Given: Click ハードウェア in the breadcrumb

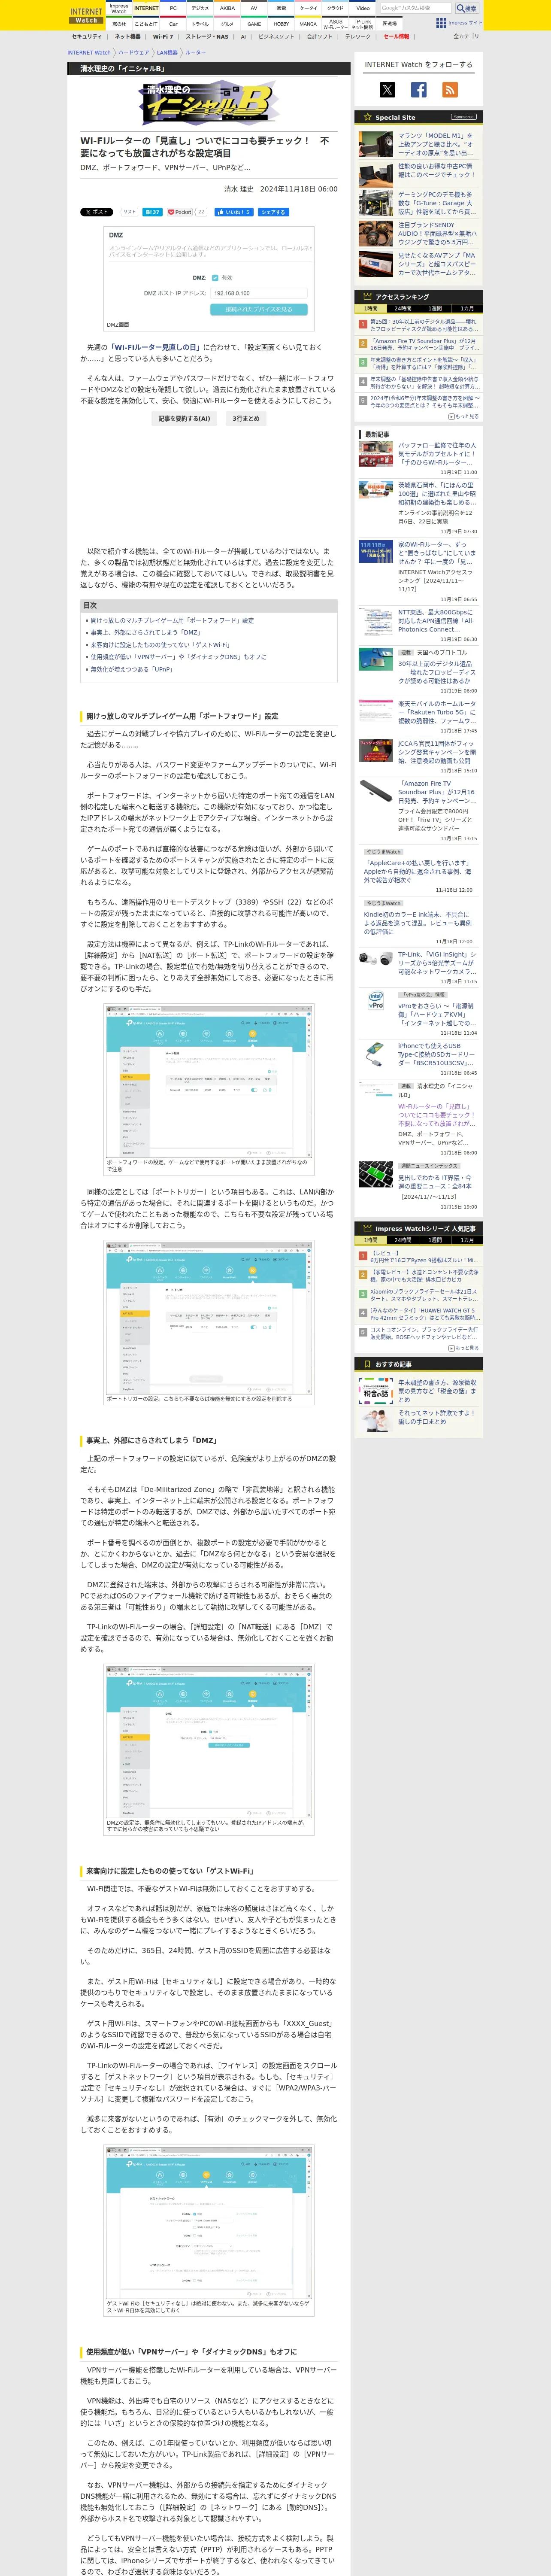Looking at the screenshot, I should [133, 53].
